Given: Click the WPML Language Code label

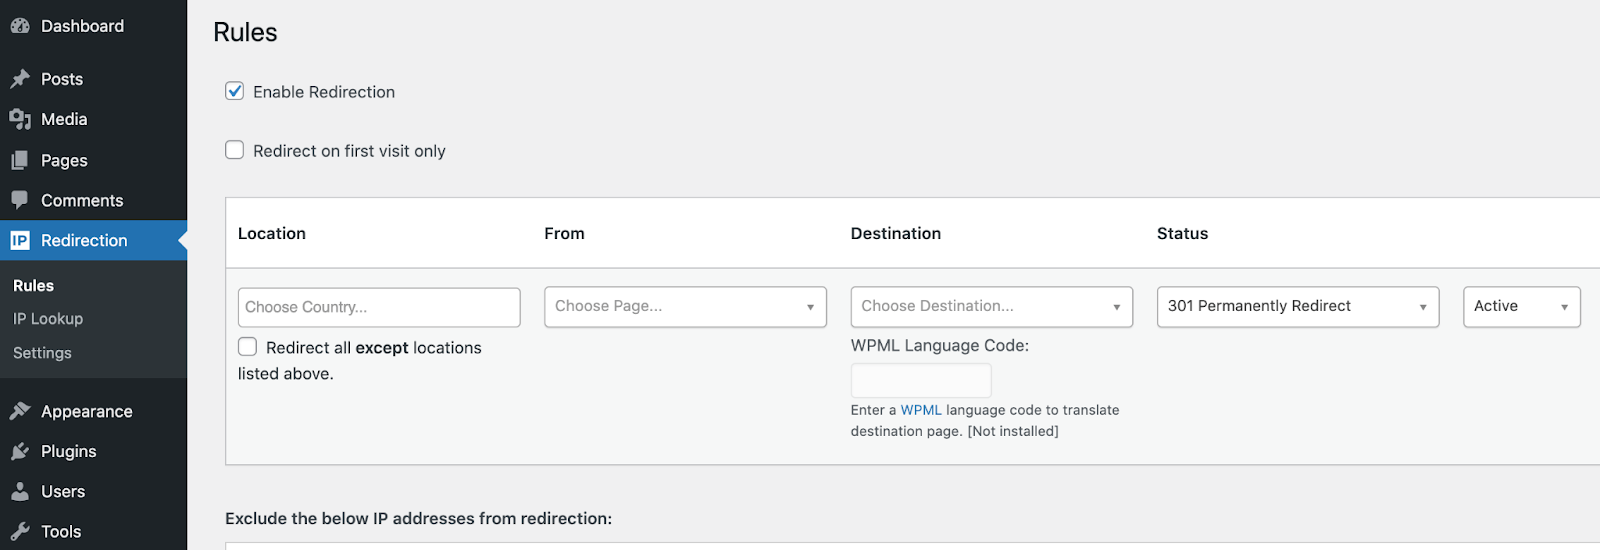Looking at the screenshot, I should tap(940, 345).
